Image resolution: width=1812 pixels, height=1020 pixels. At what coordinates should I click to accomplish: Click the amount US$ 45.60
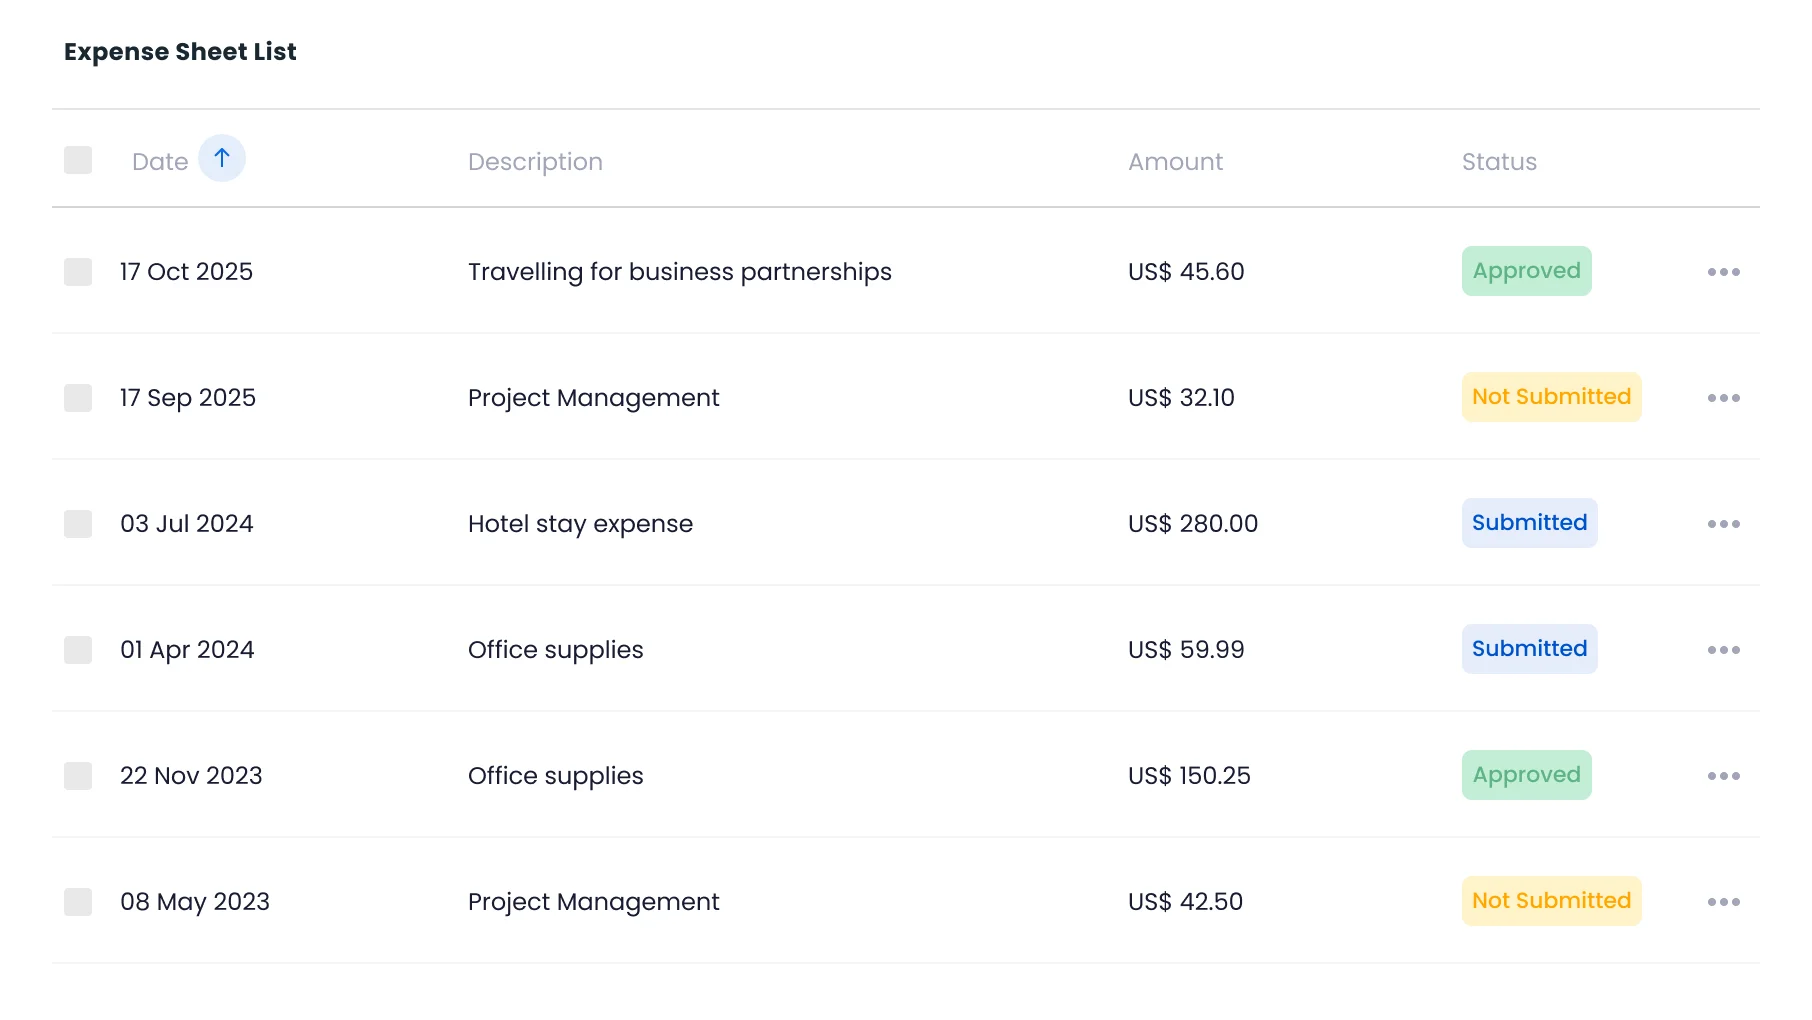tap(1186, 272)
